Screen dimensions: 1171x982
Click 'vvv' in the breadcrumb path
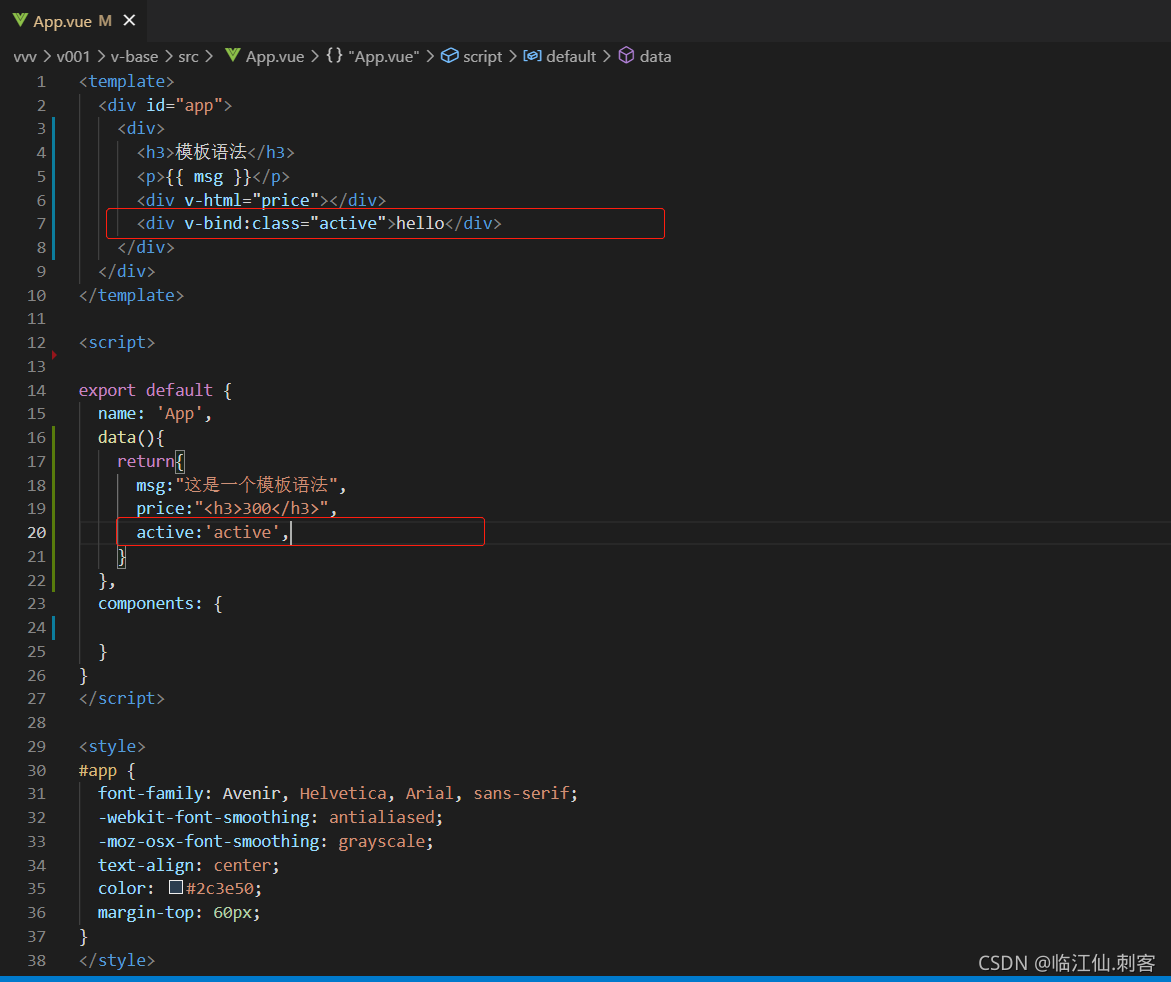[x=25, y=57]
